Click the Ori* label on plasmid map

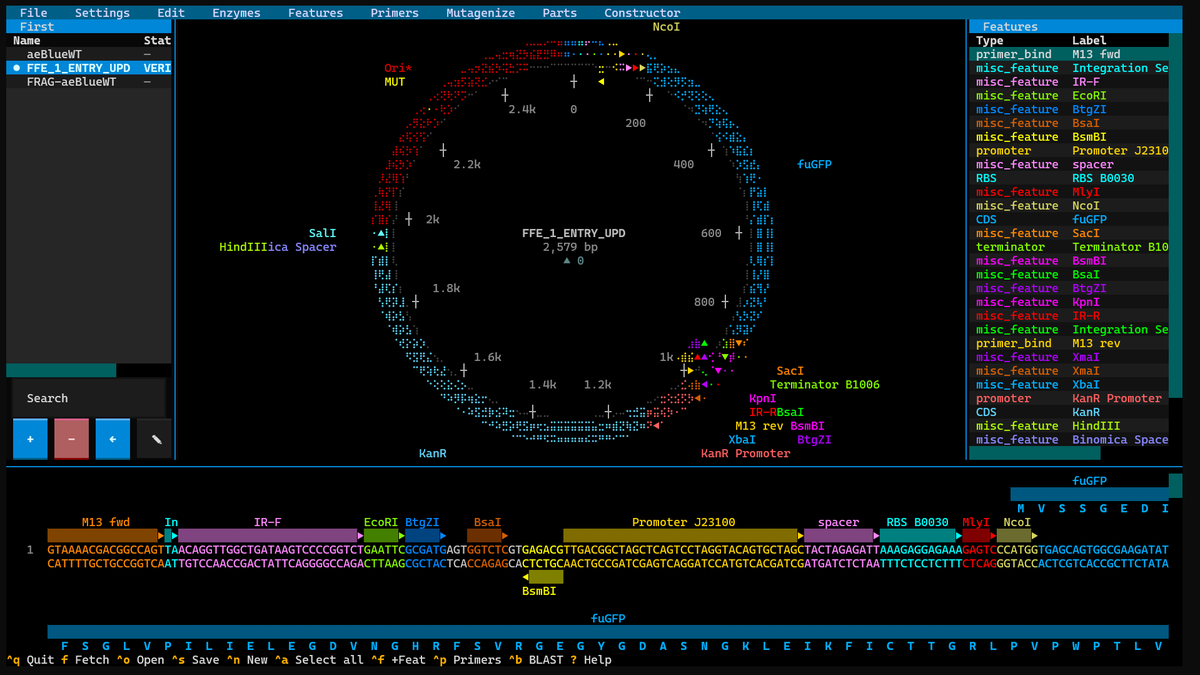point(398,68)
